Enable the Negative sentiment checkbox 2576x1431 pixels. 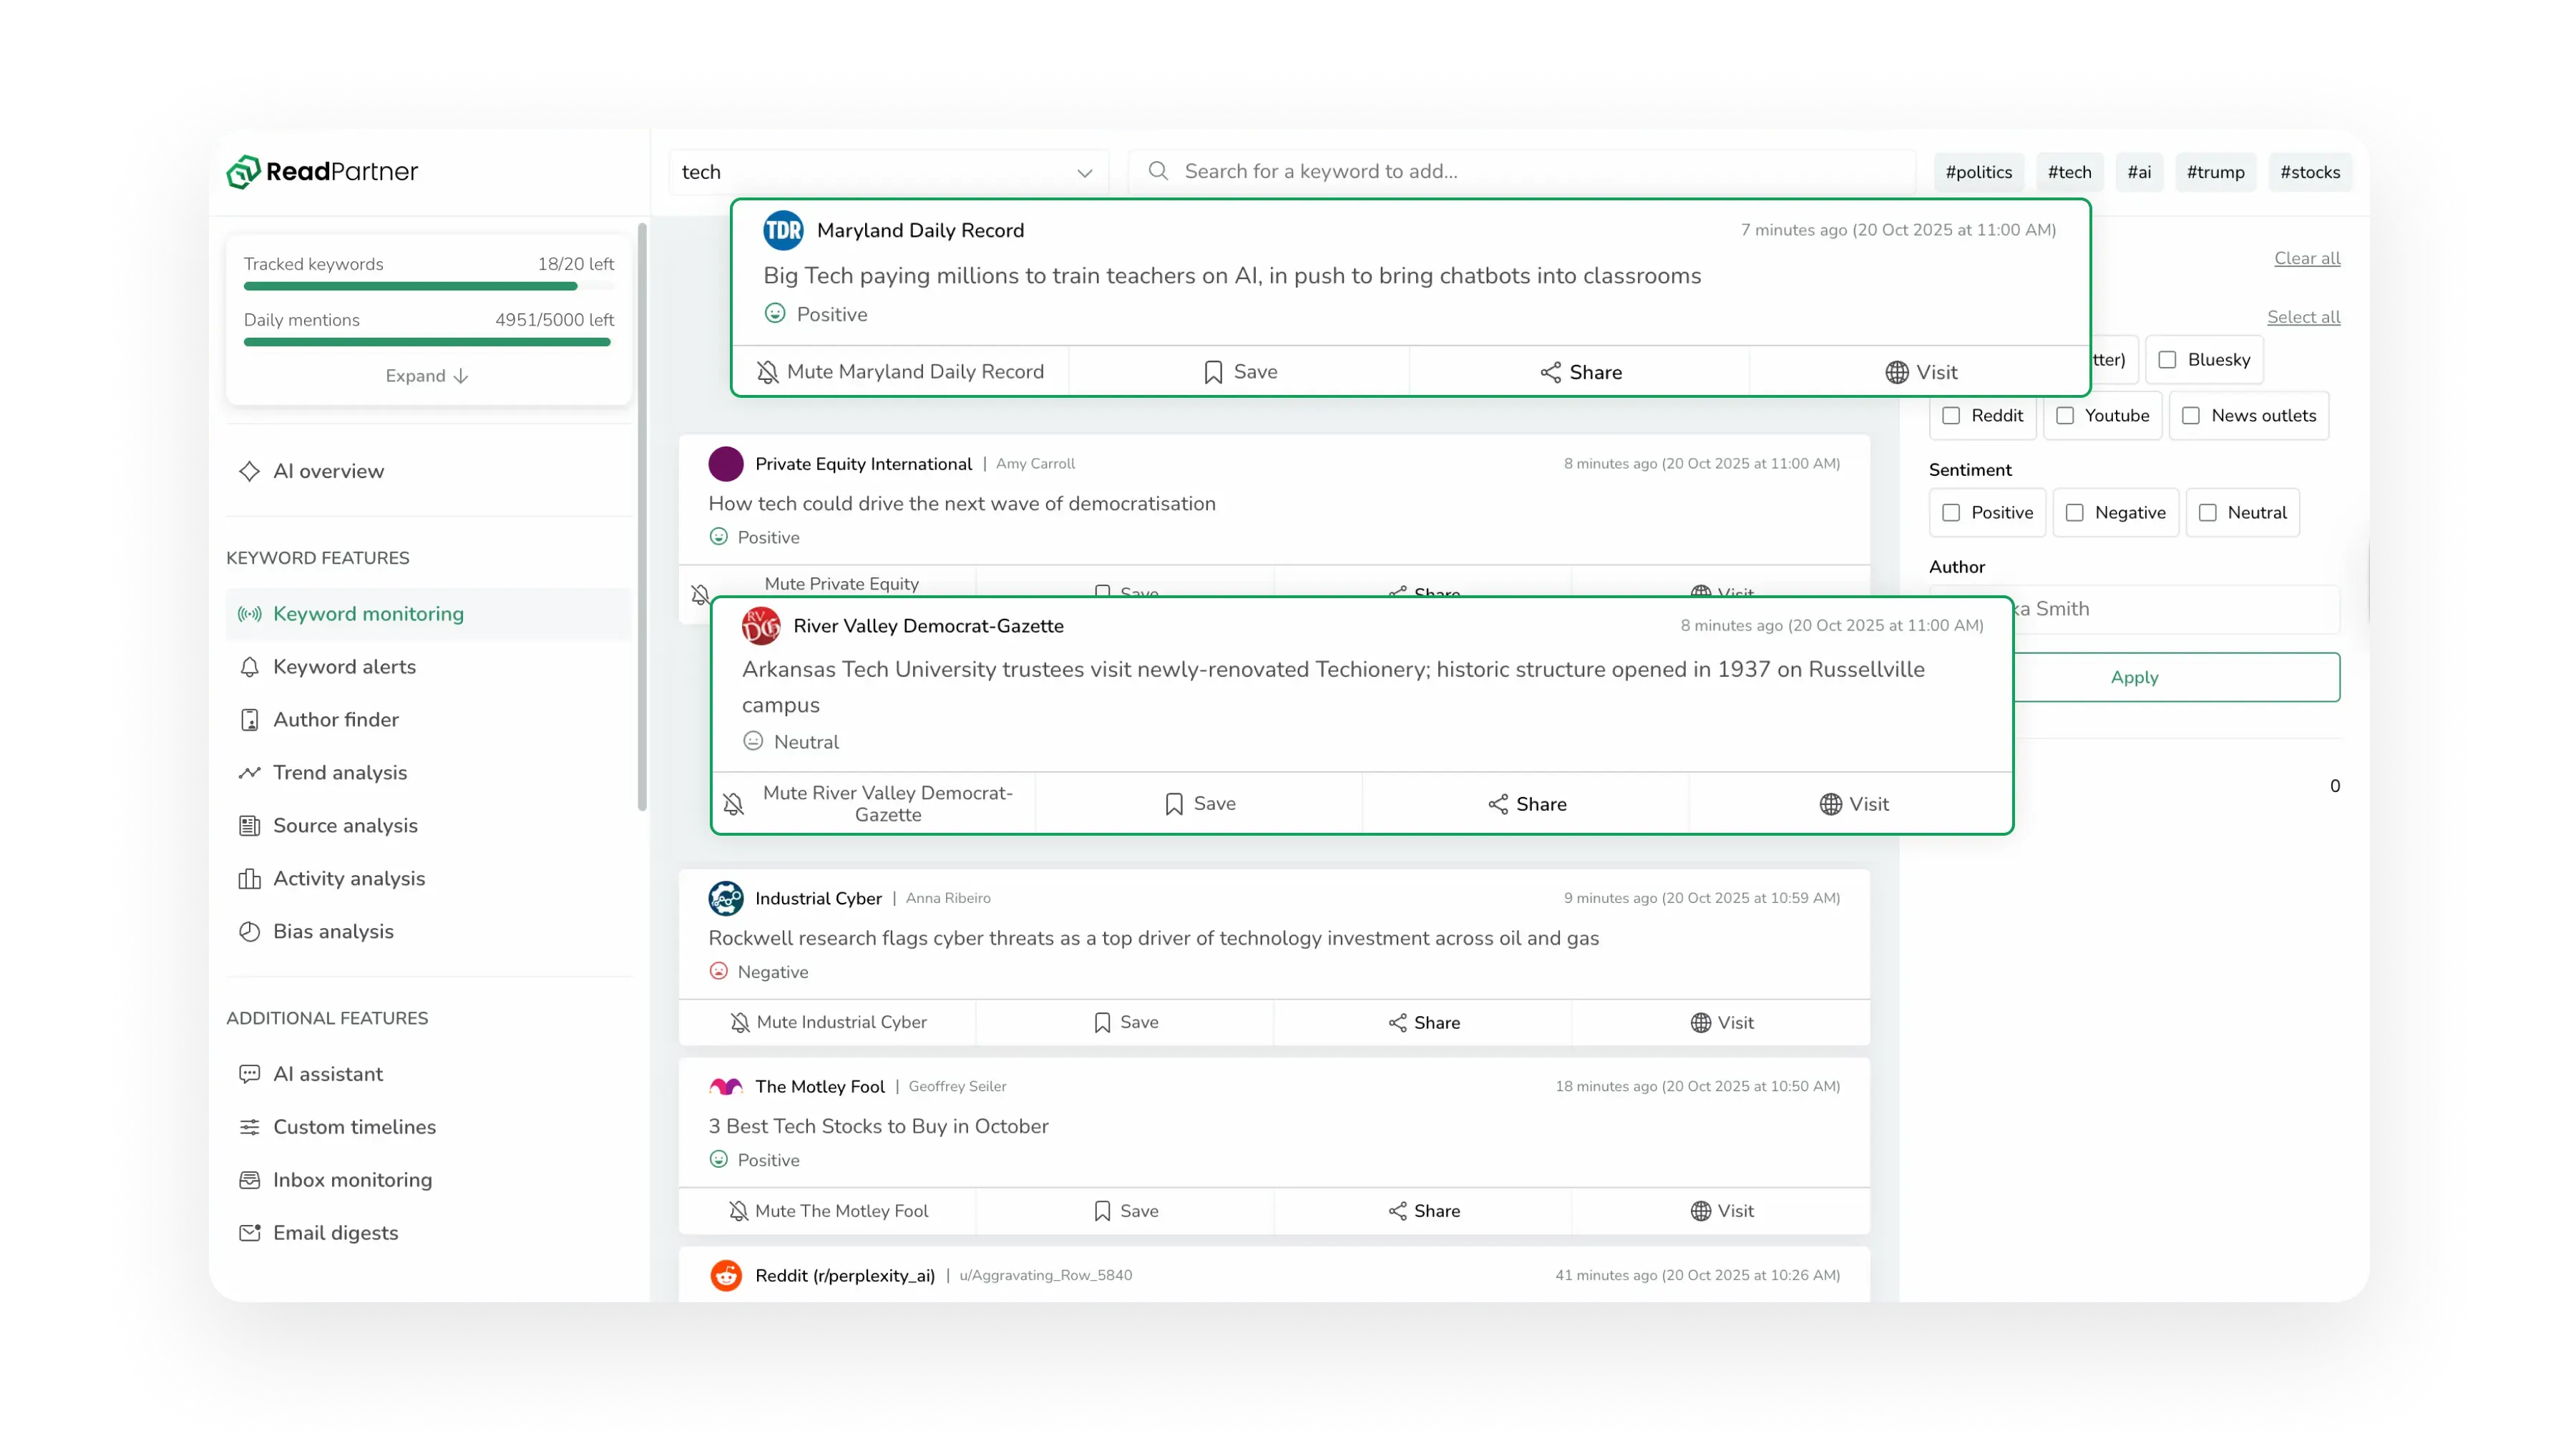[x=2075, y=513]
